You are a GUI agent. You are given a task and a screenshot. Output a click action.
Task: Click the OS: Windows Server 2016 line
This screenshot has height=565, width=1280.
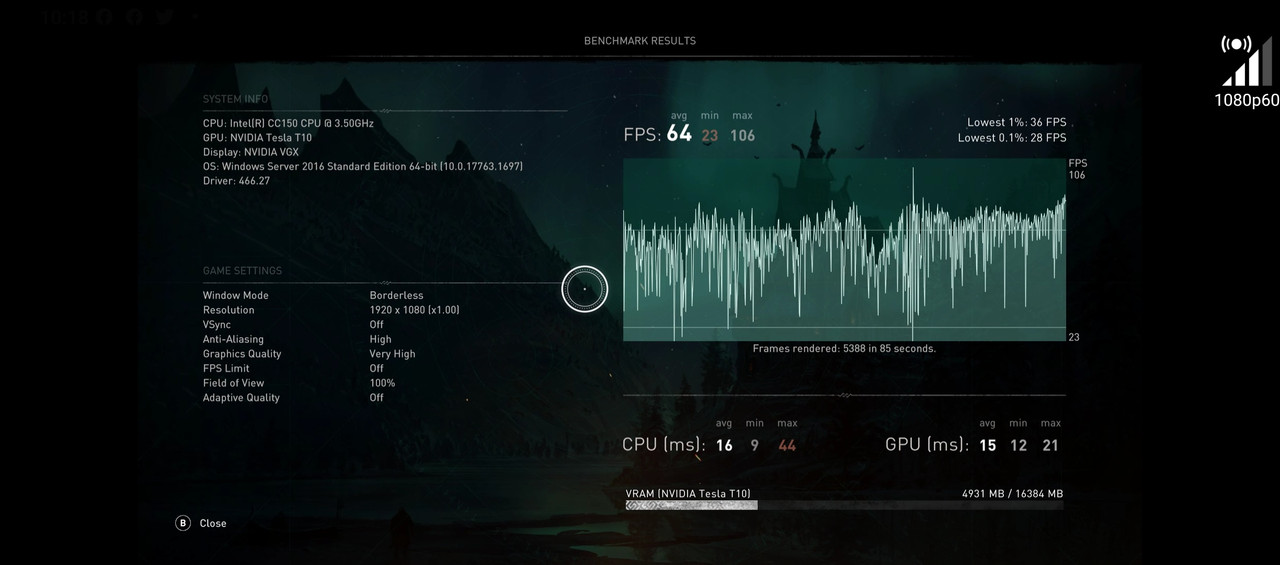point(363,167)
